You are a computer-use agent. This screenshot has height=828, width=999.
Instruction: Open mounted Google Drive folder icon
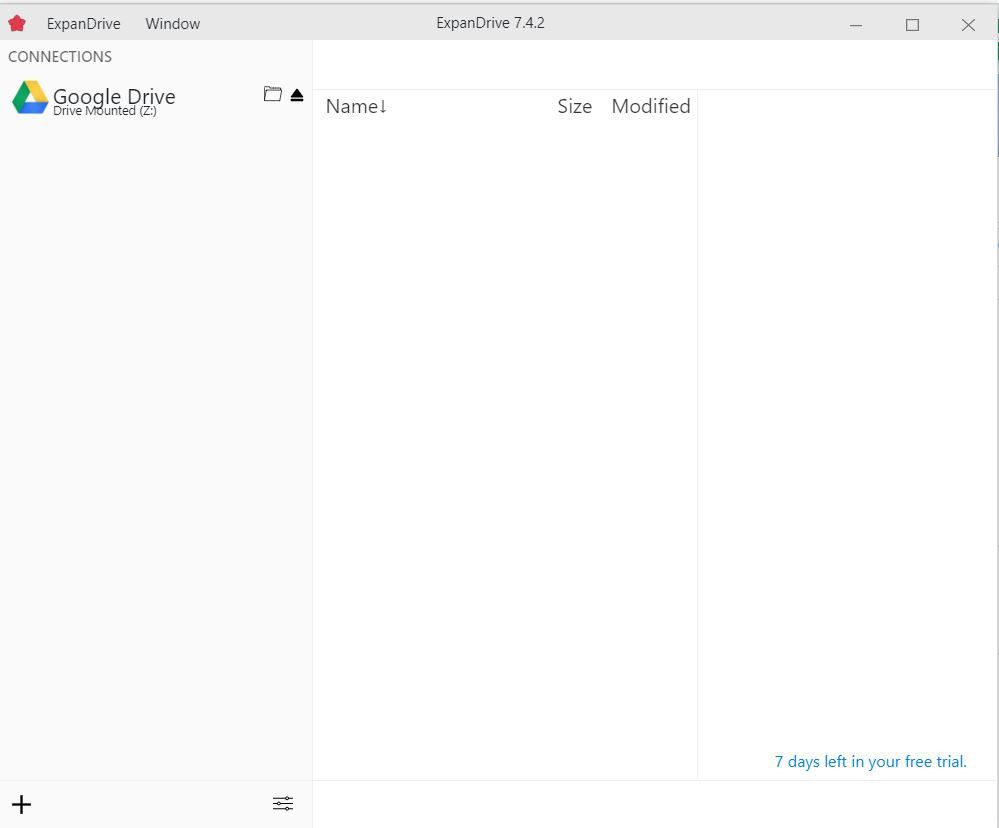coord(273,94)
